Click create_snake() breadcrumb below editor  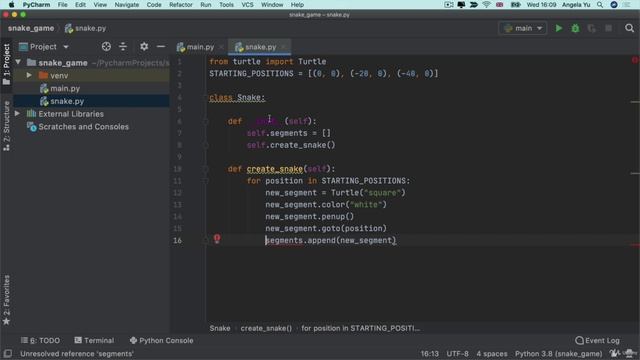pyautogui.click(x=266, y=328)
